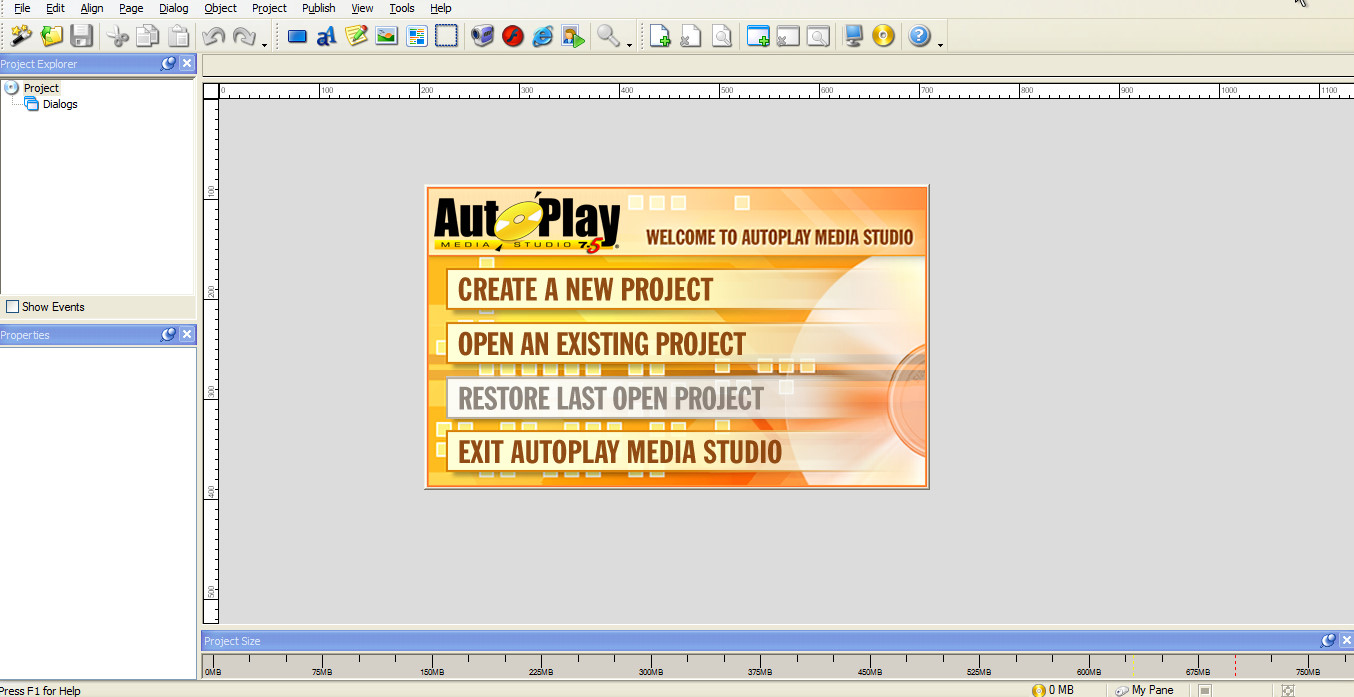Click Create a New Project
Screen dimensions: 1354x697
(x=585, y=290)
